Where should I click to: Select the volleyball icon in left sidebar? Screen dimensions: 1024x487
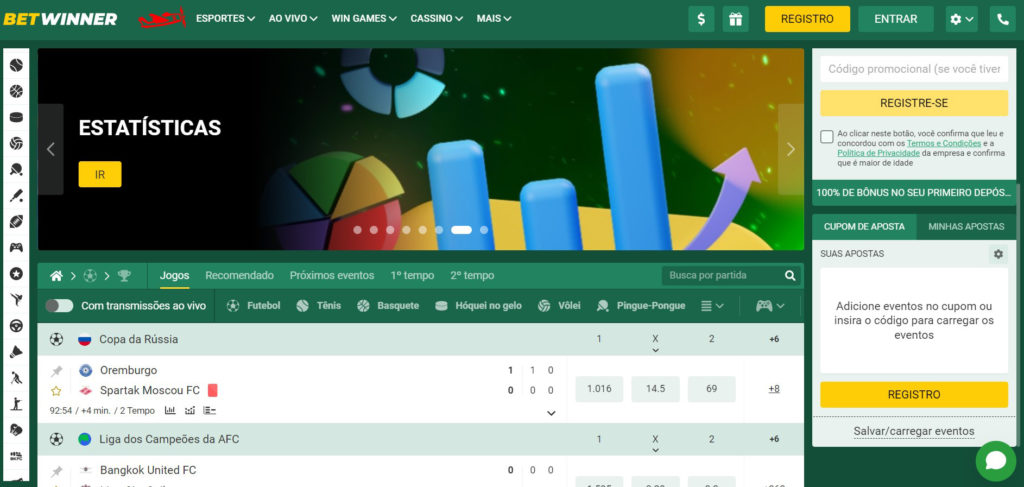tap(16, 144)
